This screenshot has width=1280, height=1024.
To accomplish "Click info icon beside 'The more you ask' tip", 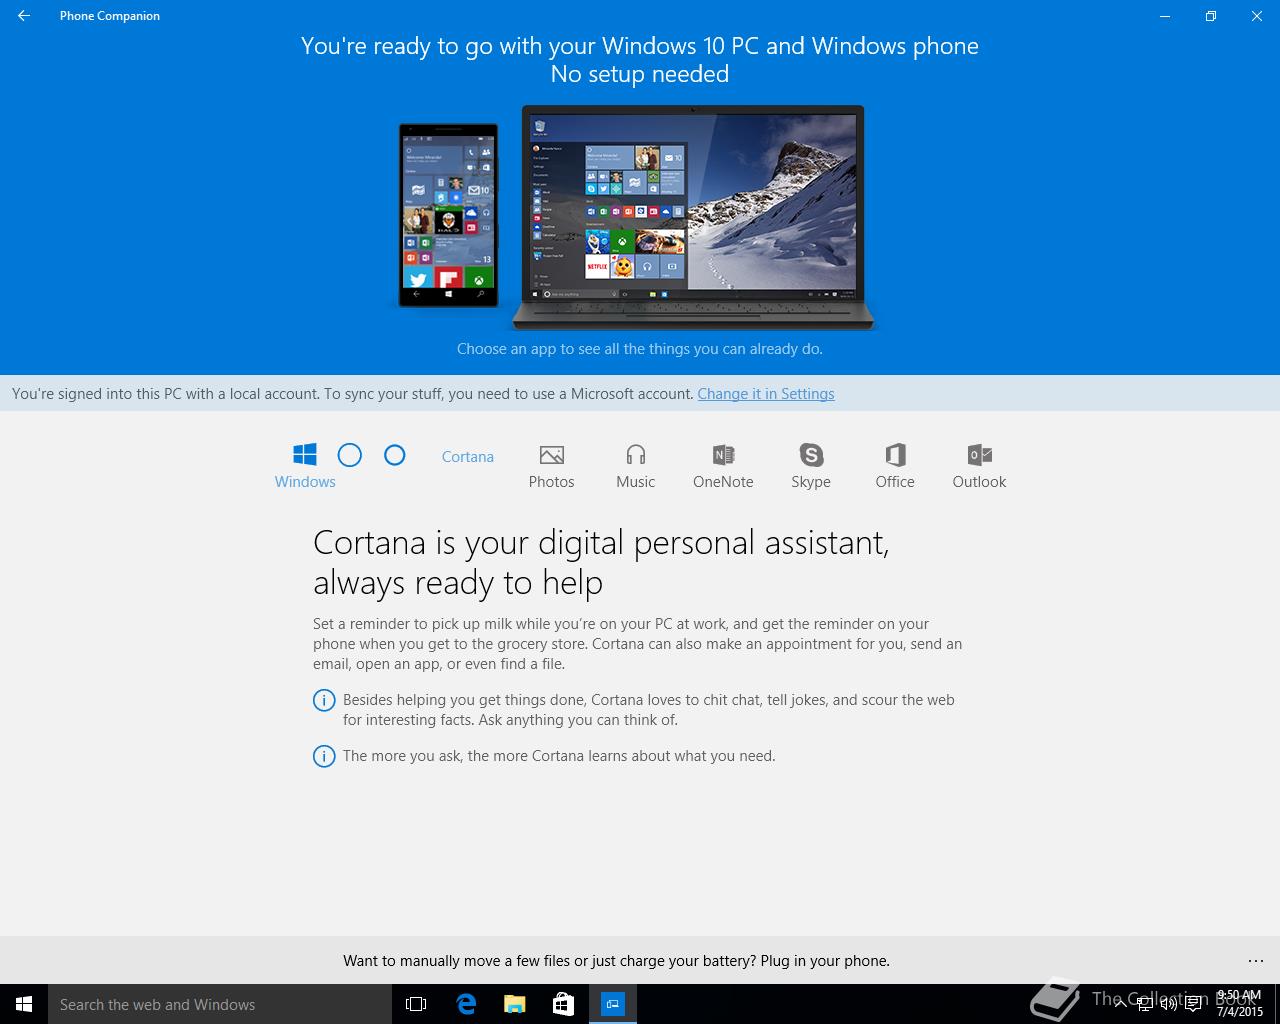I will coord(324,757).
